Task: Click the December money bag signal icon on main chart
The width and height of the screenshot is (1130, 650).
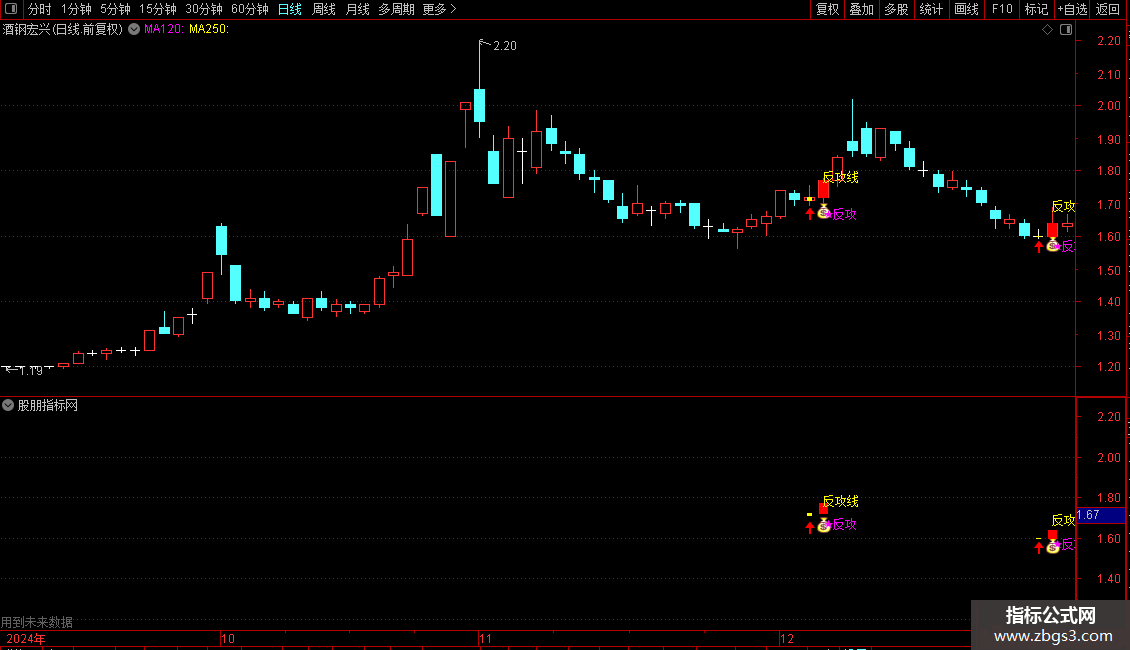Action: 824,213
